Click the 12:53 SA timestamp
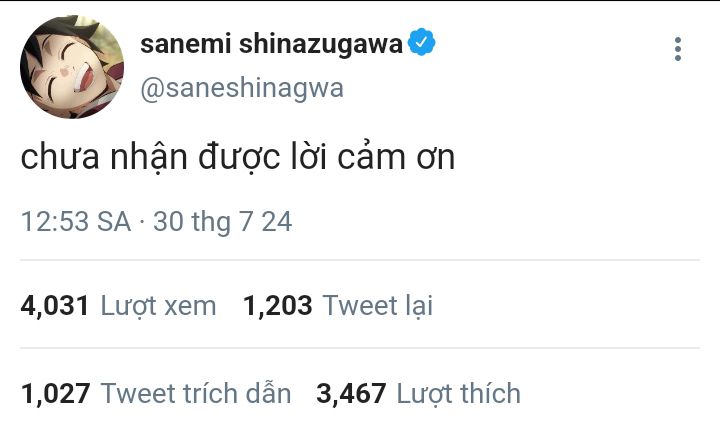 point(76,221)
